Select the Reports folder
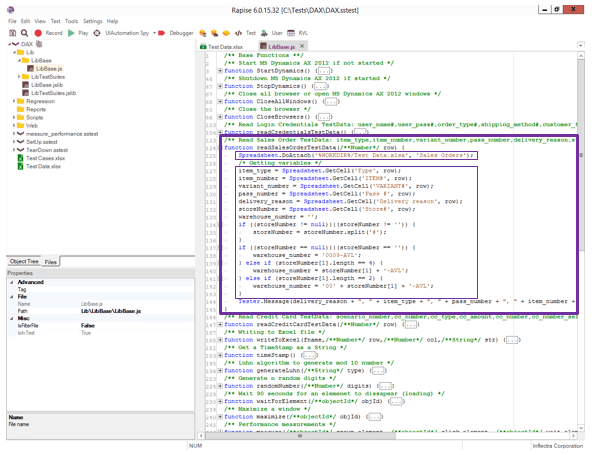The image size is (594, 455). click(x=36, y=109)
